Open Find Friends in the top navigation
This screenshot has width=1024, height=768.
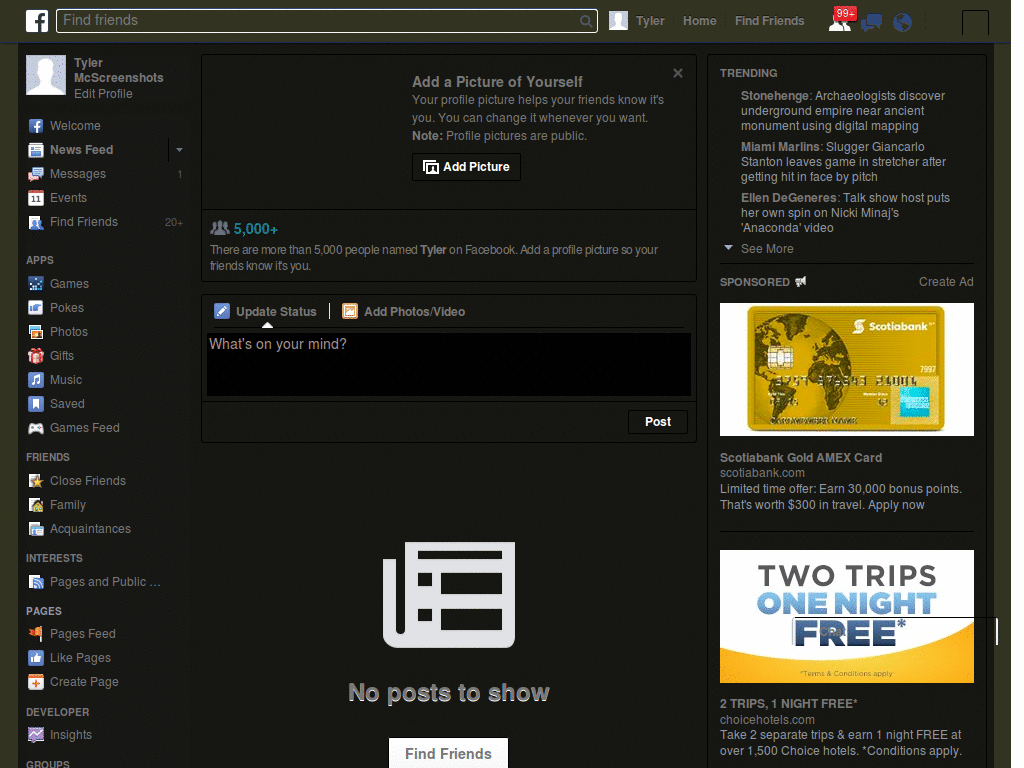tap(769, 21)
